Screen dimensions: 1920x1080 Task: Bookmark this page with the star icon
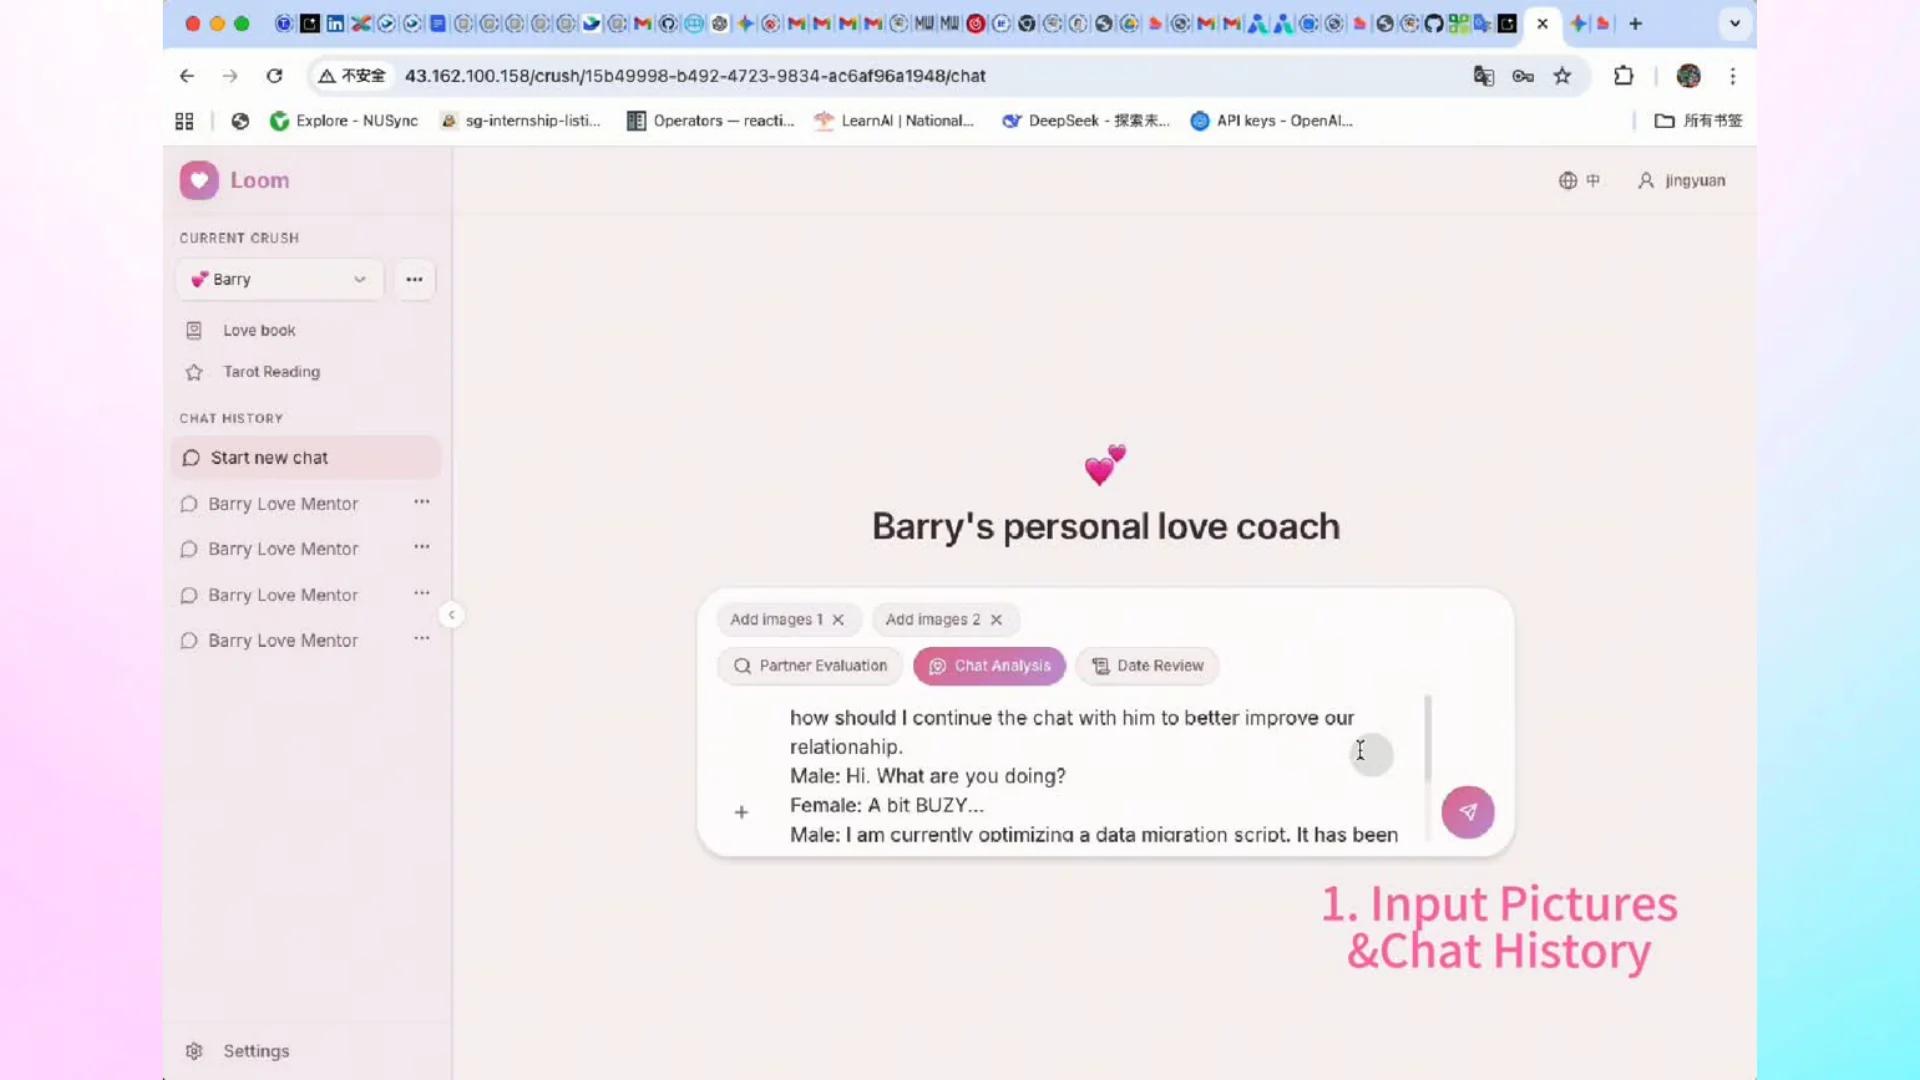(1562, 76)
